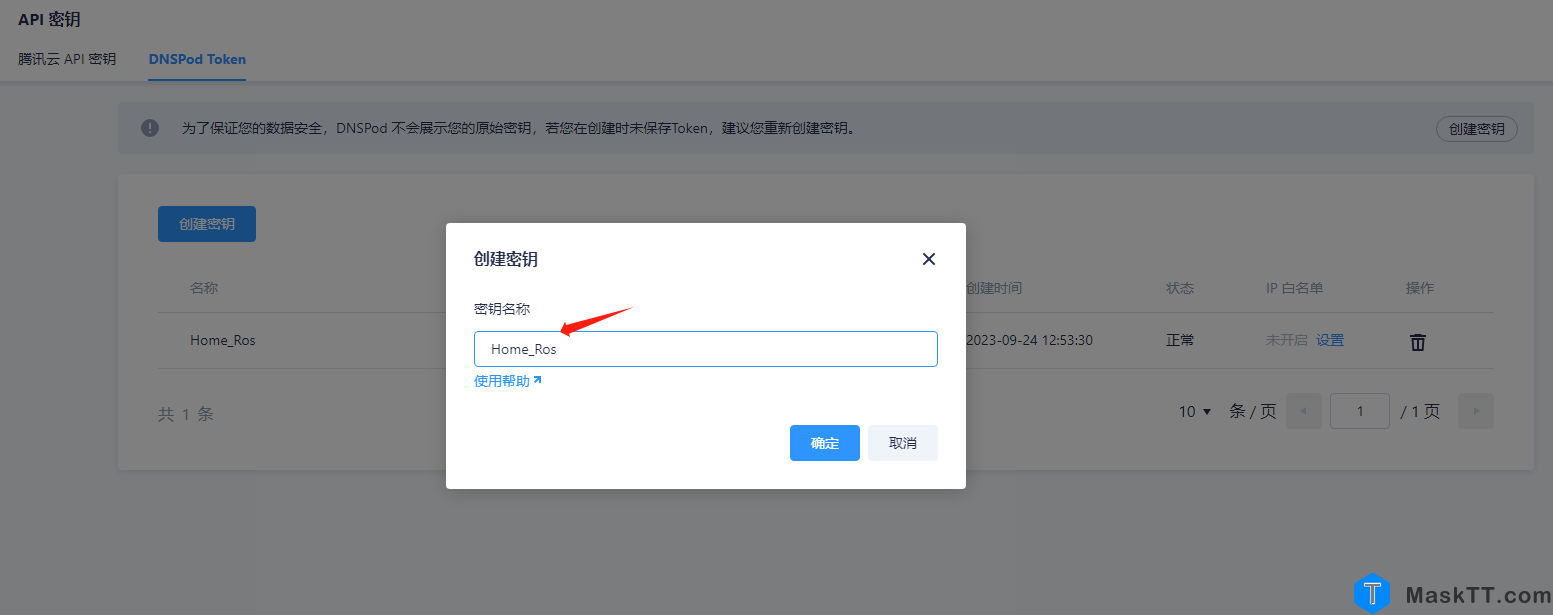Go to the previous page arrow
The image size is (1553, 615).
point(1304,411)
